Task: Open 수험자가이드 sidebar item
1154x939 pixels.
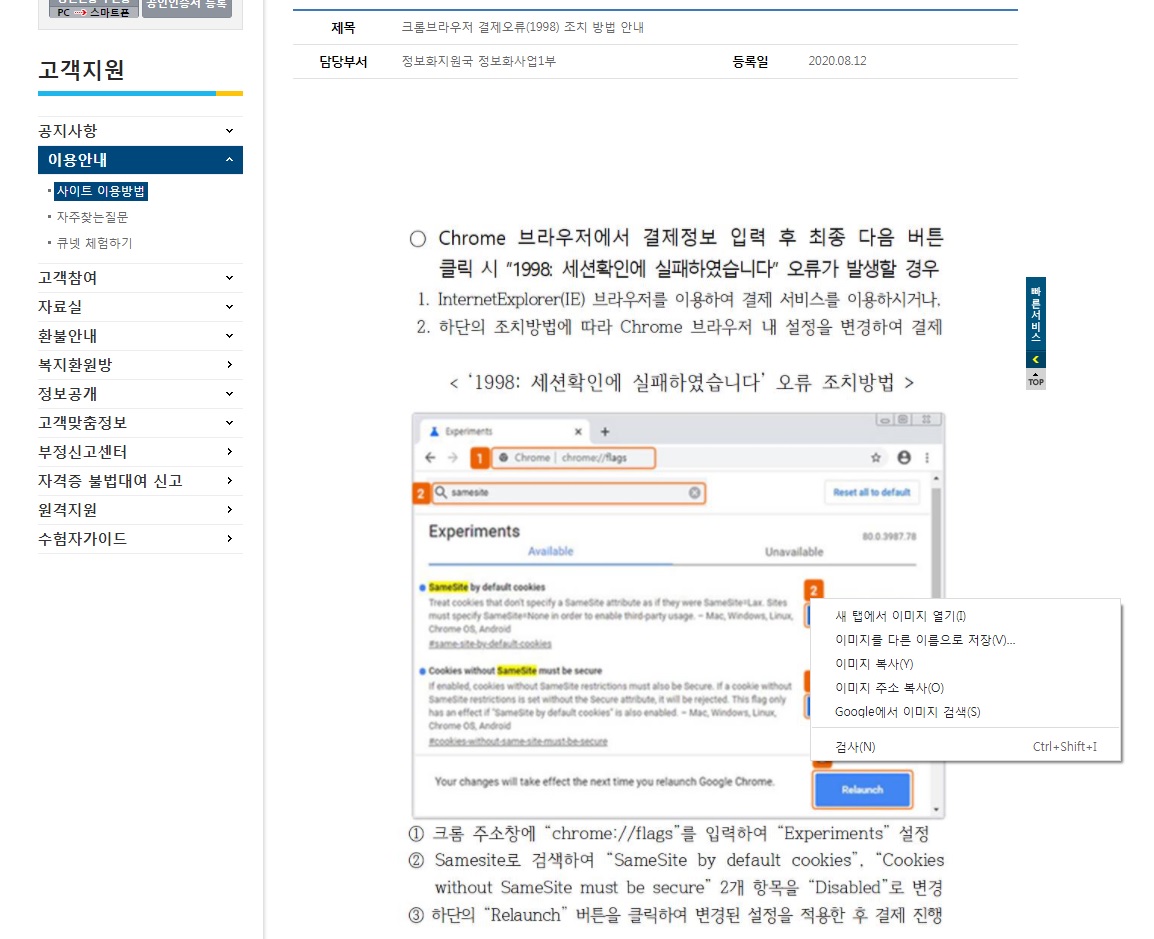Action: 82,539
